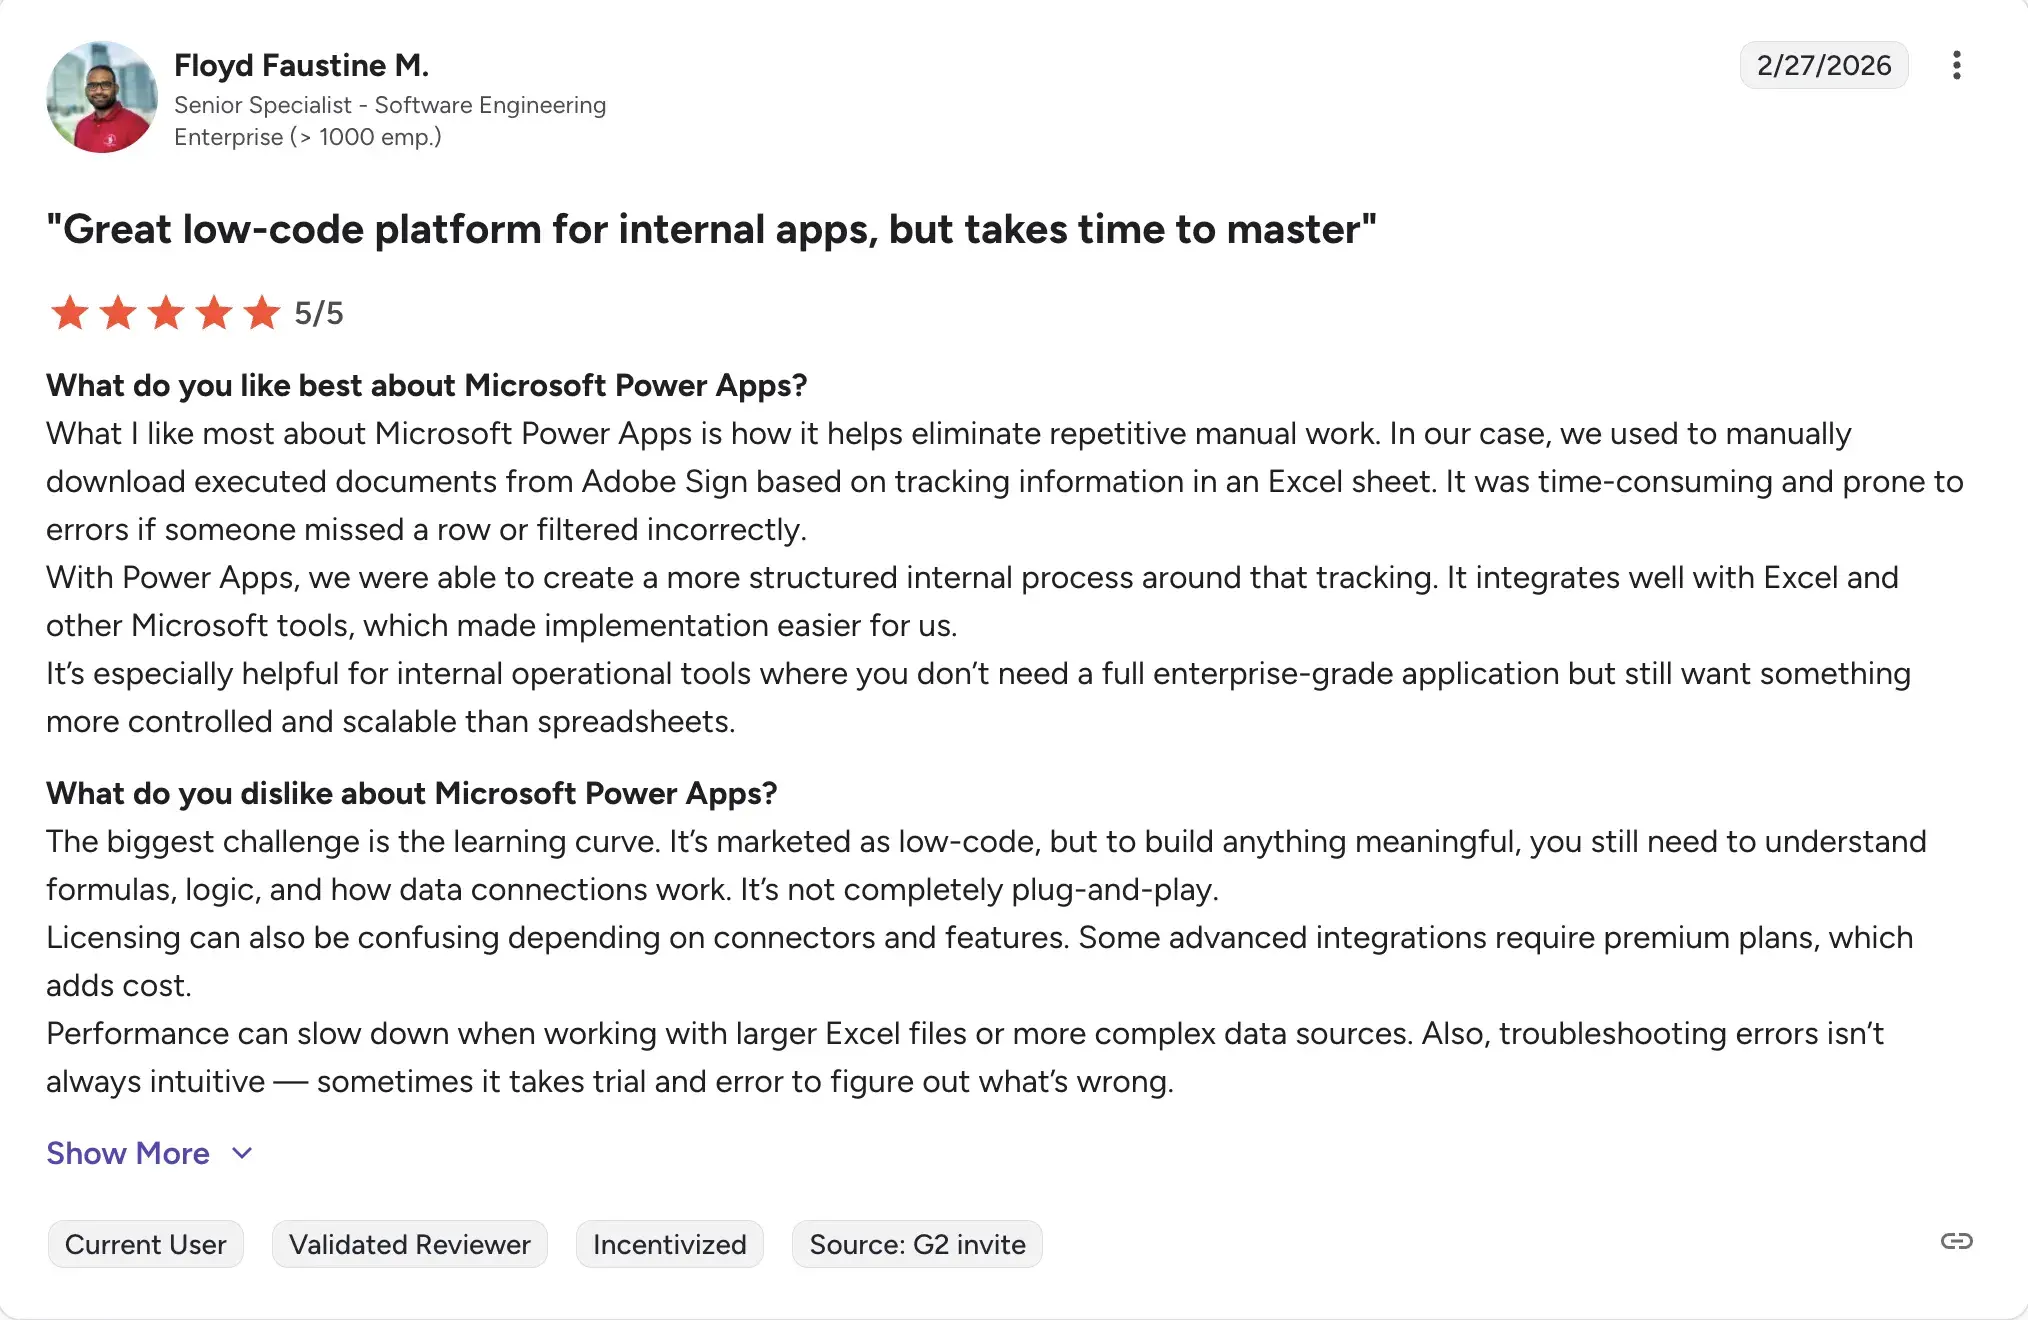Open reviewer name Floyd Faustine M.

click(x=302, y=64)
